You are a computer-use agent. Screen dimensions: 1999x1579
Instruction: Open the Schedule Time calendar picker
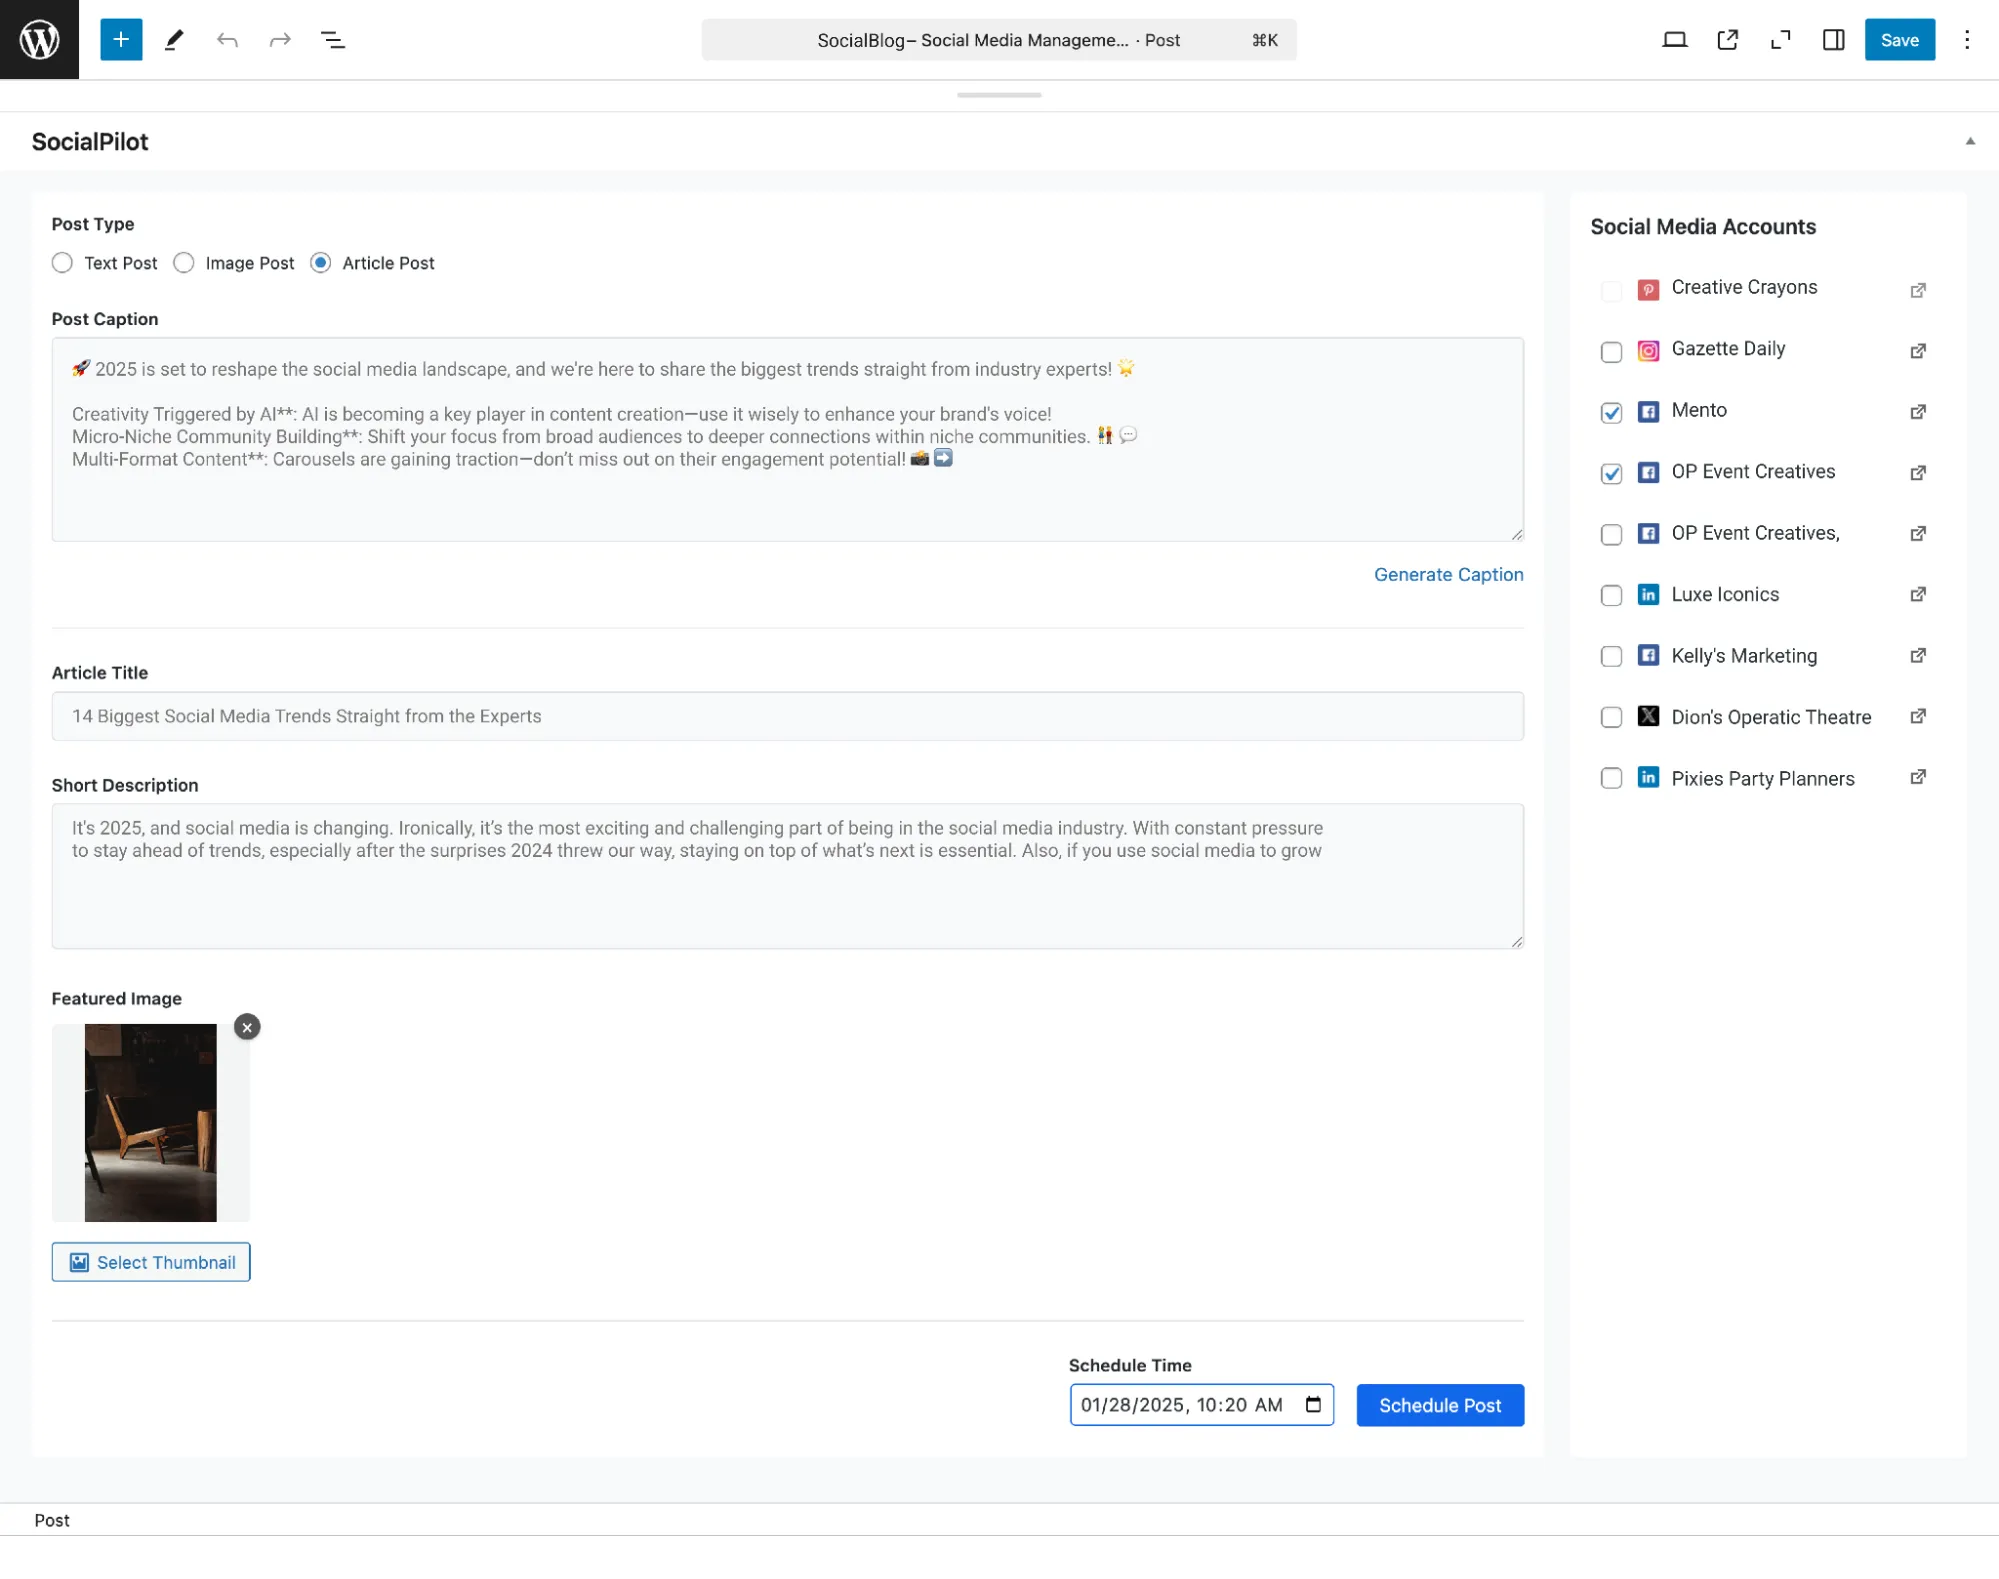[1312, 1404]
